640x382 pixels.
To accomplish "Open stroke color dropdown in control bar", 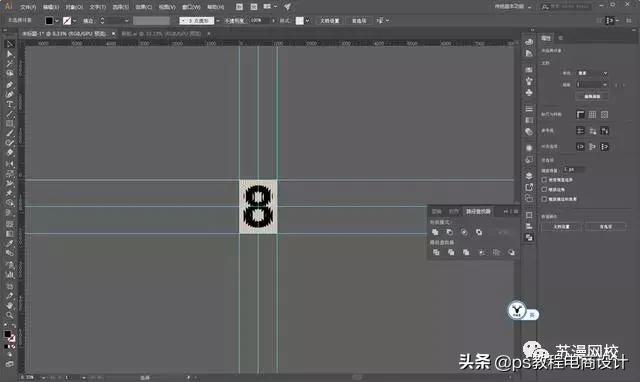I will pos(74,21).
